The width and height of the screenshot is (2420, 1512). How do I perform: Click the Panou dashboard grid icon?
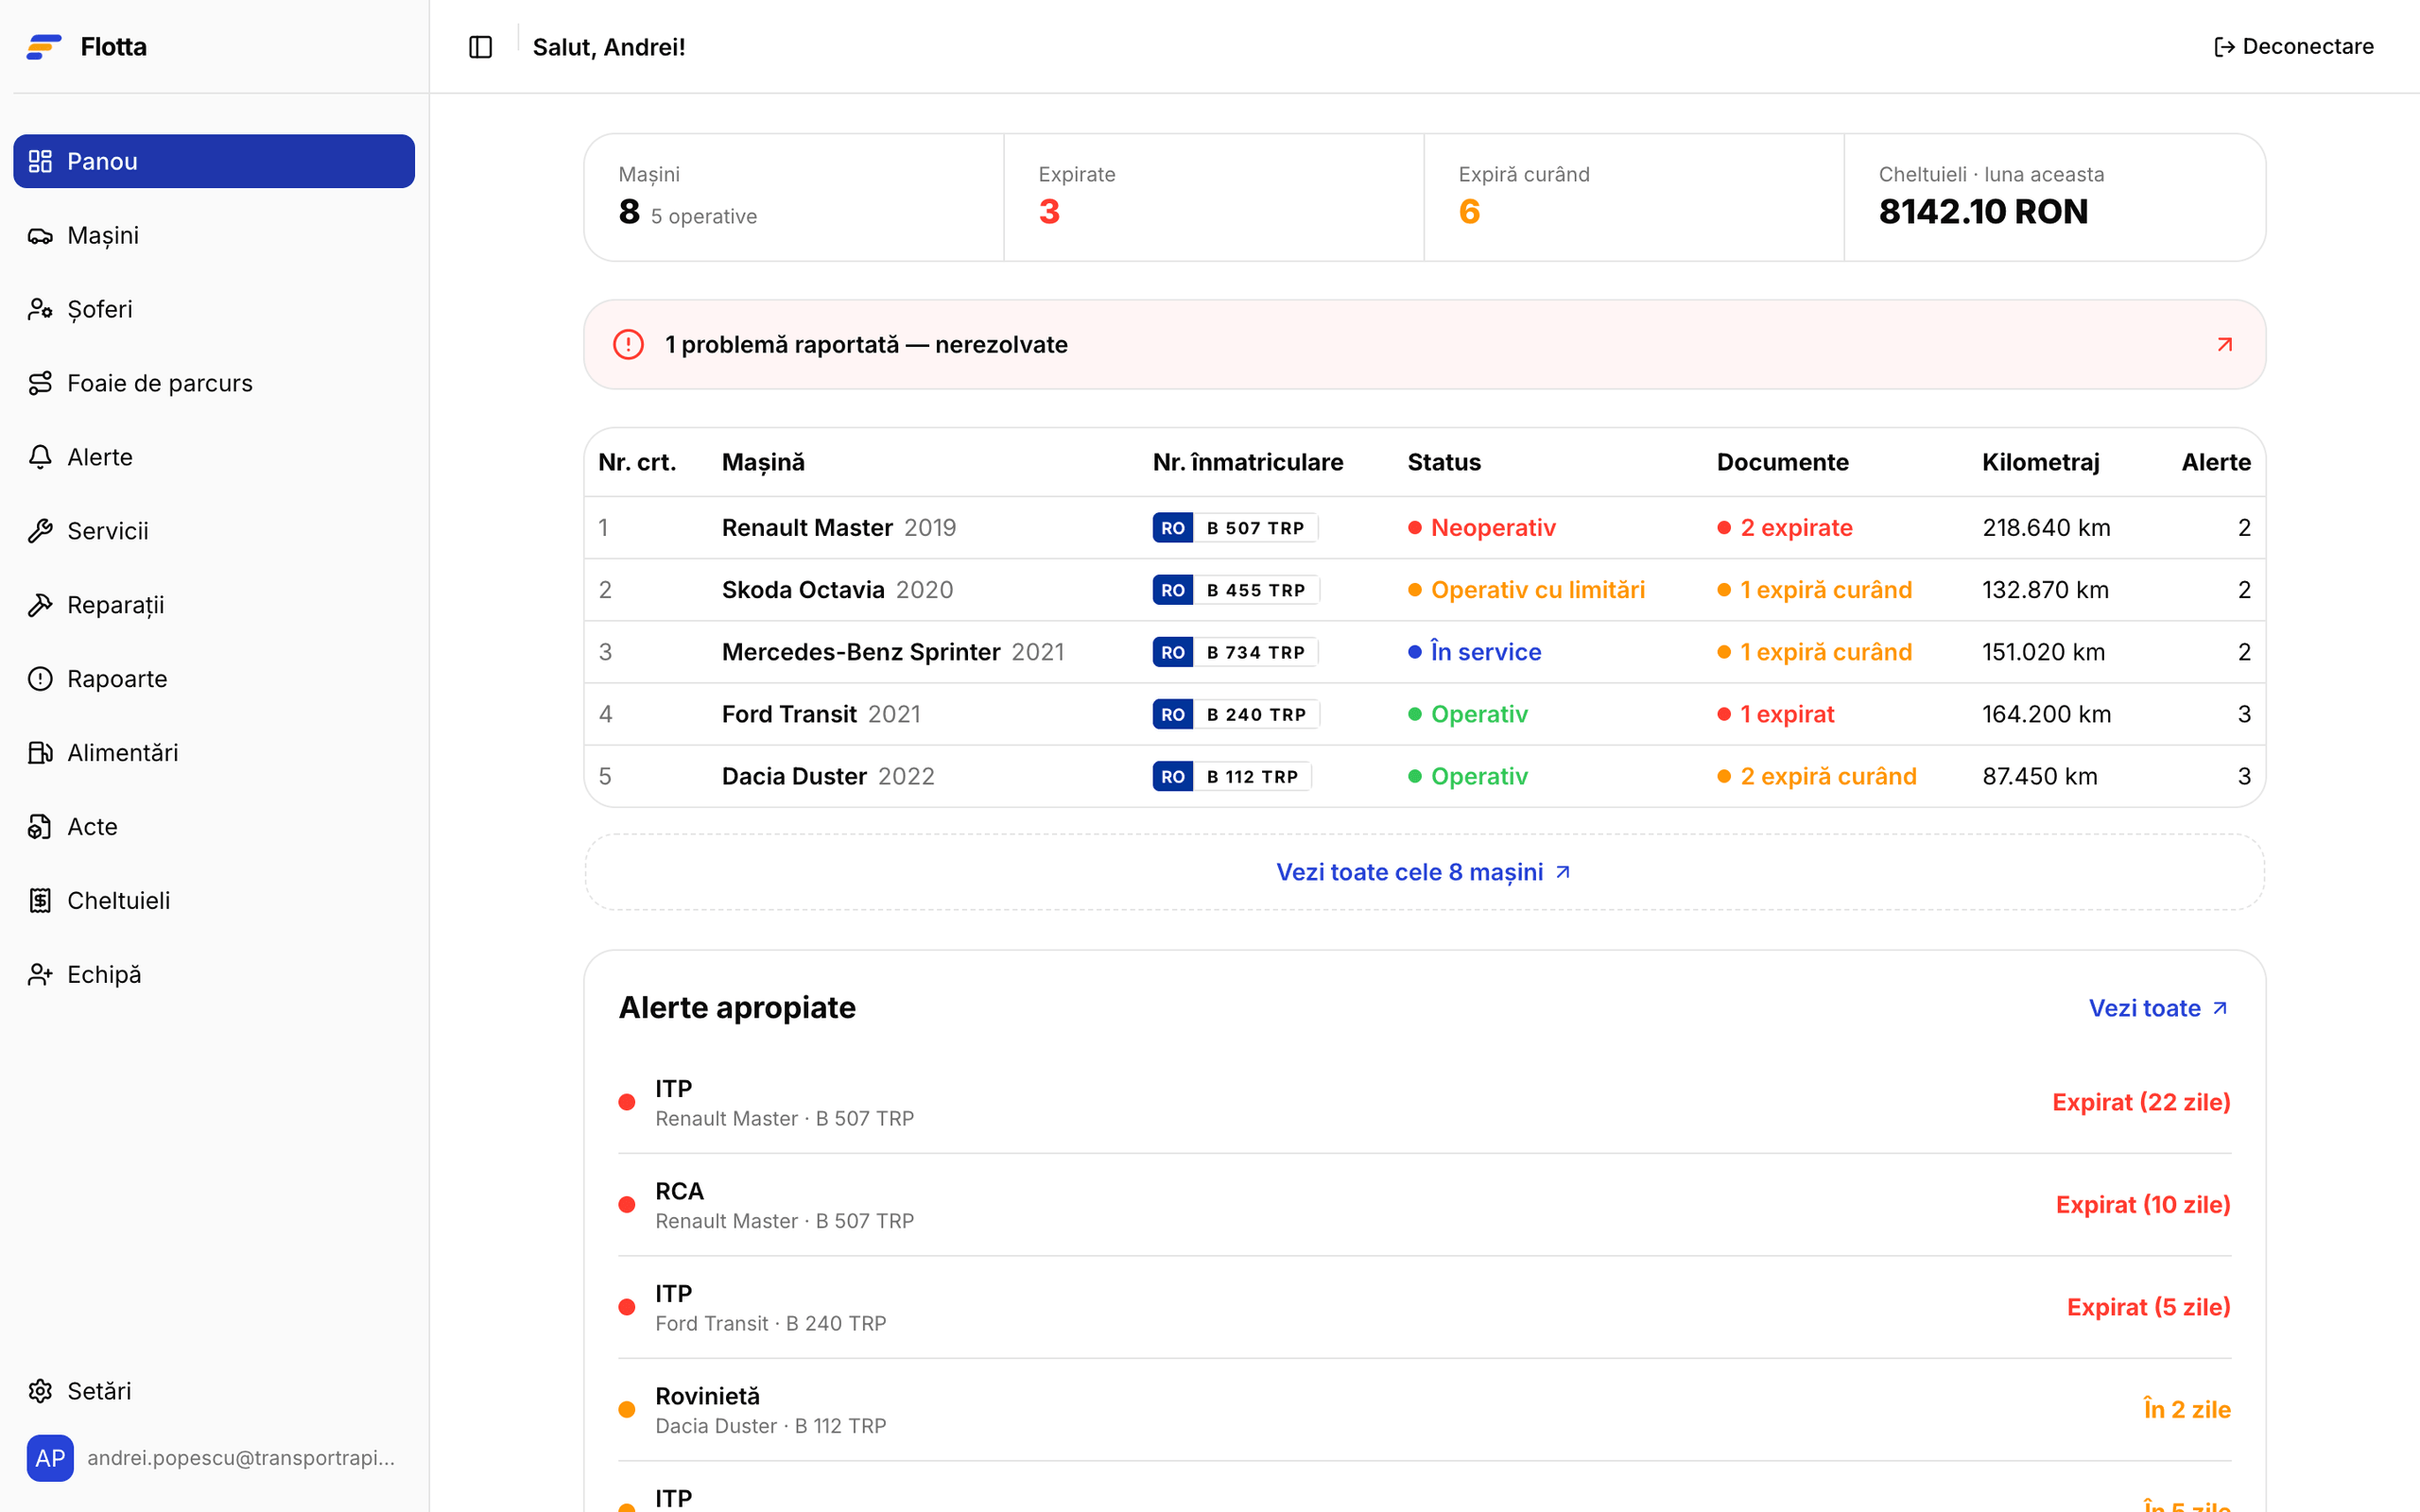(40, 161)
